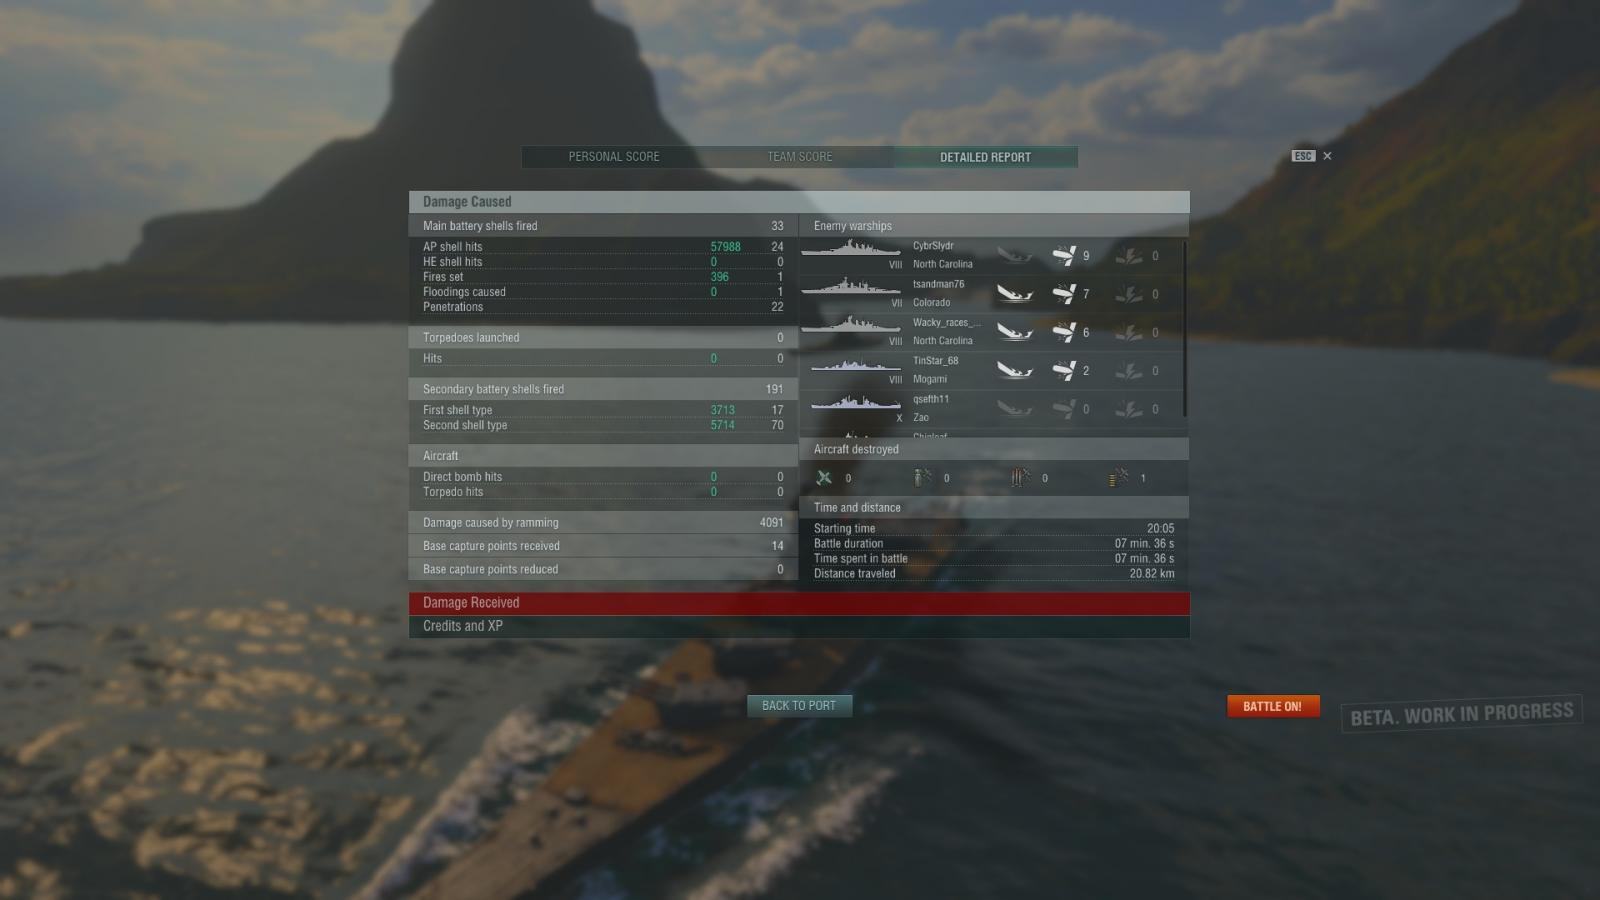
Task: Click the sunk-ship icon beside tsandman76
Action: pos(1014,294)
